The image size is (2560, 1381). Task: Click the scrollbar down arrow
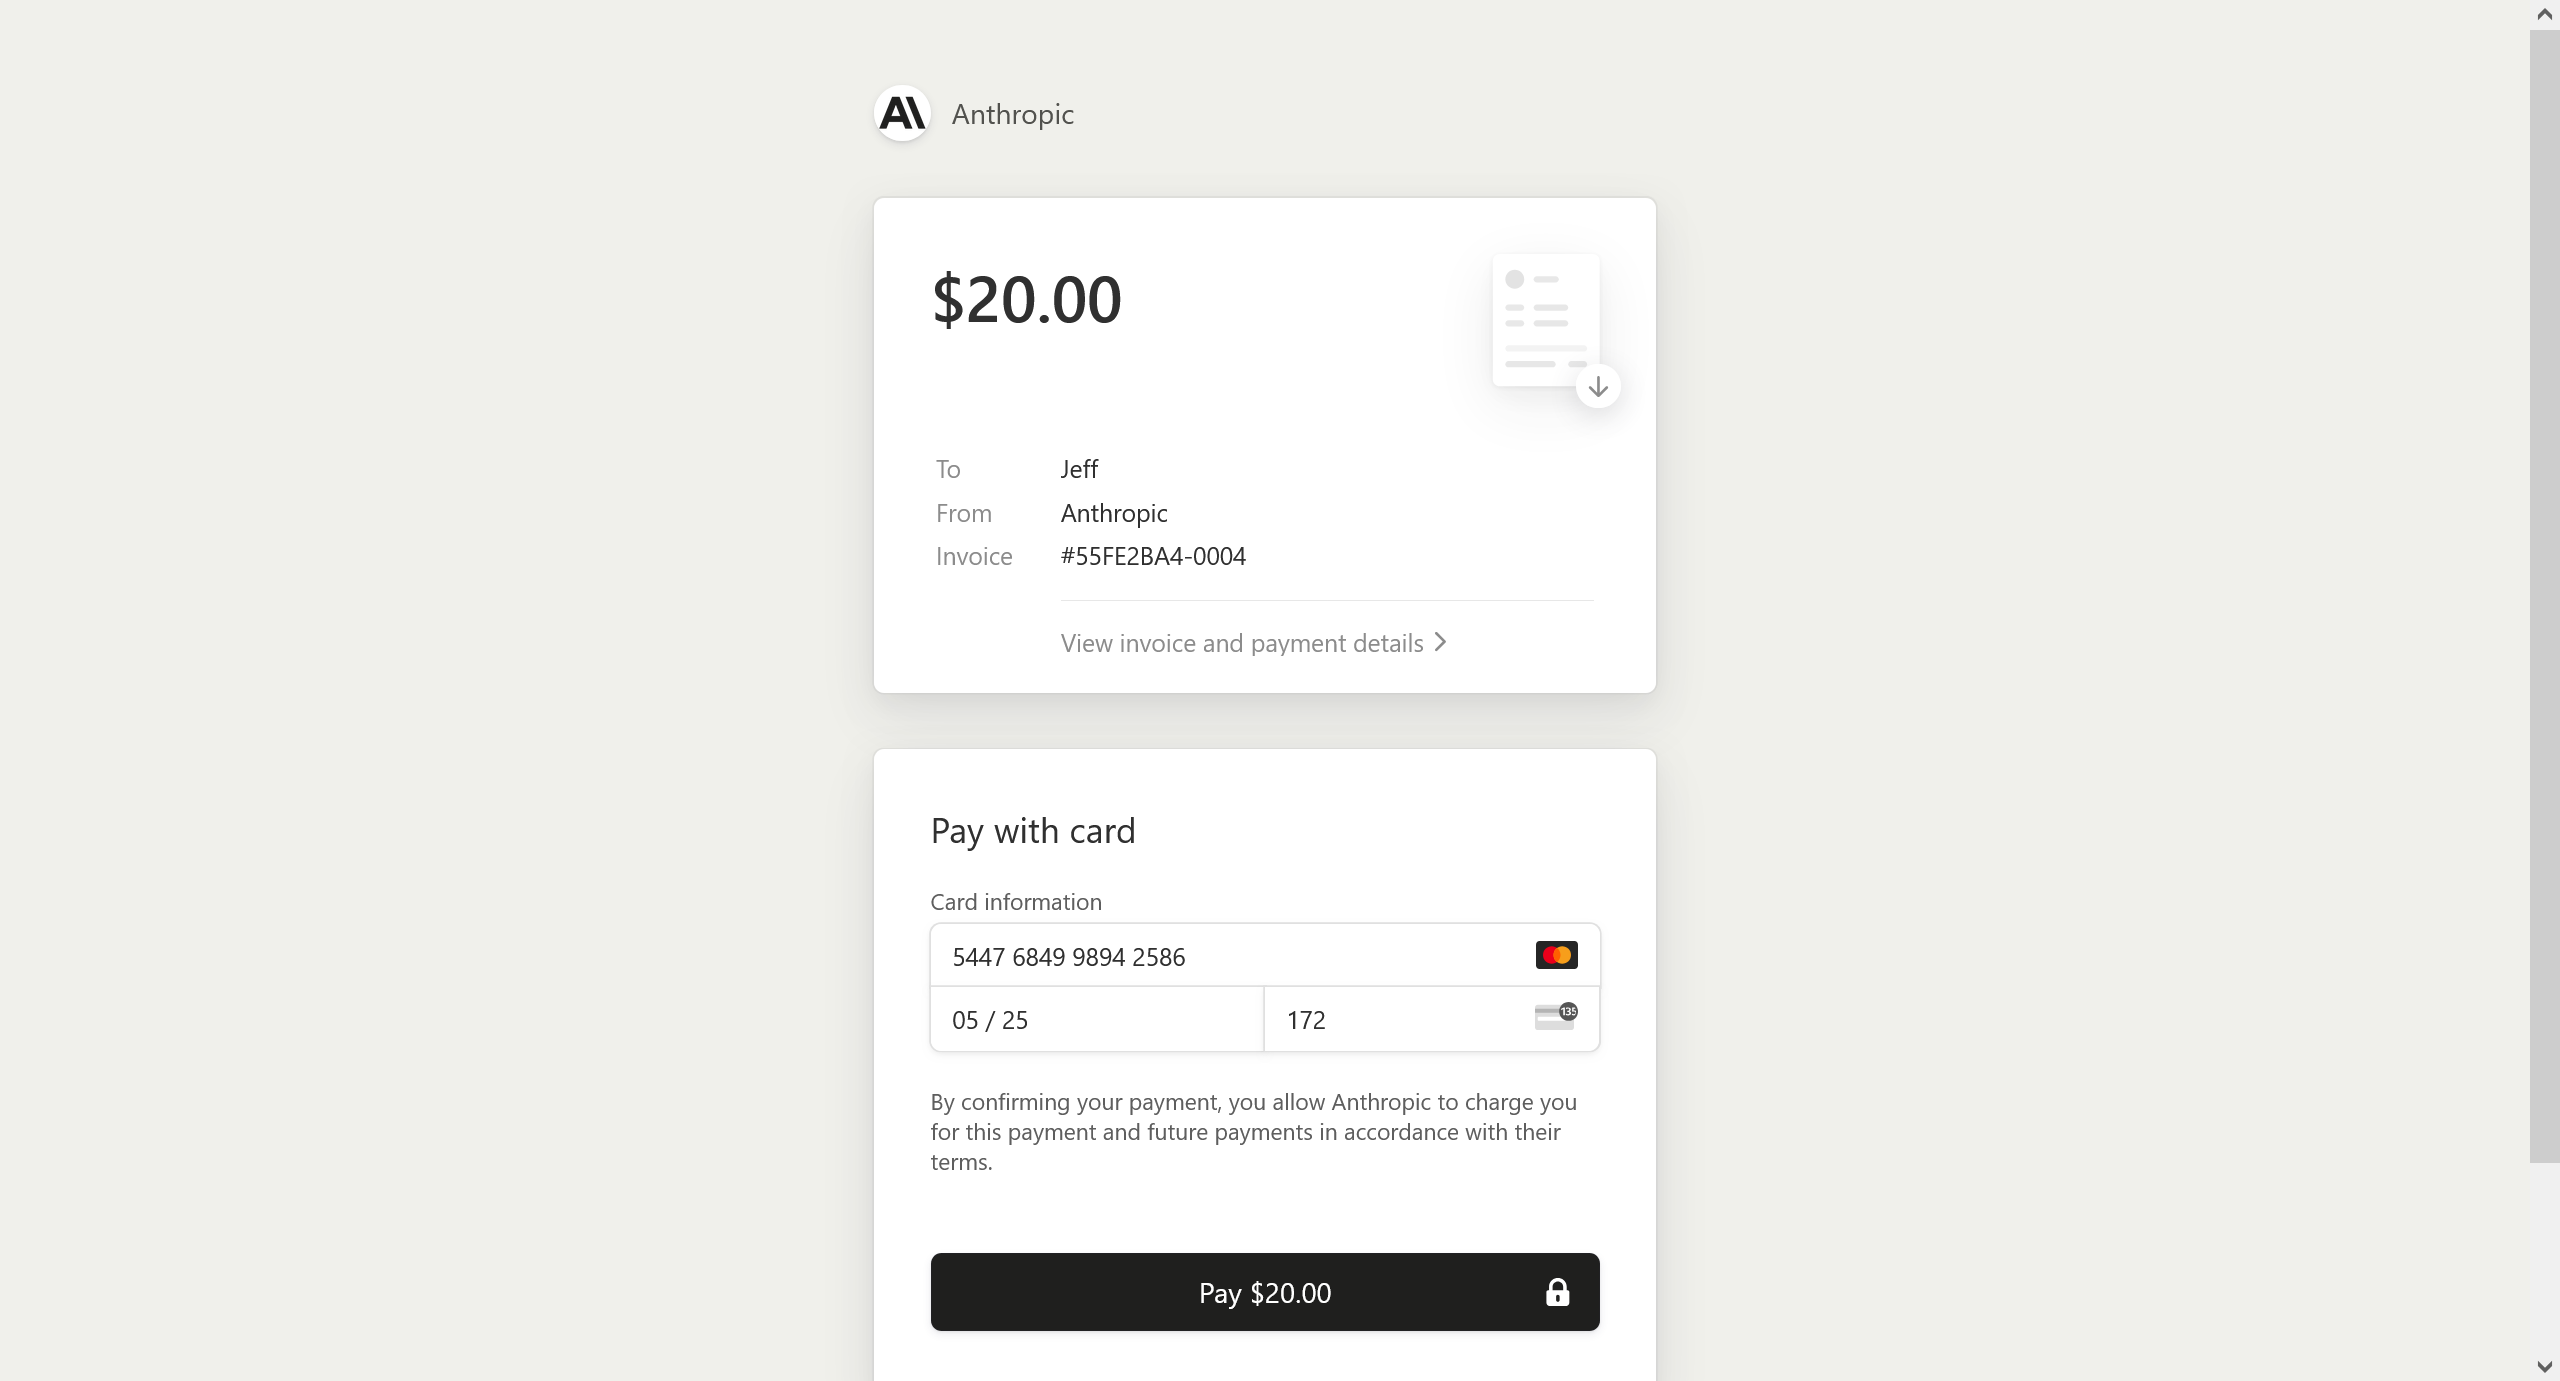click(x=2545, y=1366)
